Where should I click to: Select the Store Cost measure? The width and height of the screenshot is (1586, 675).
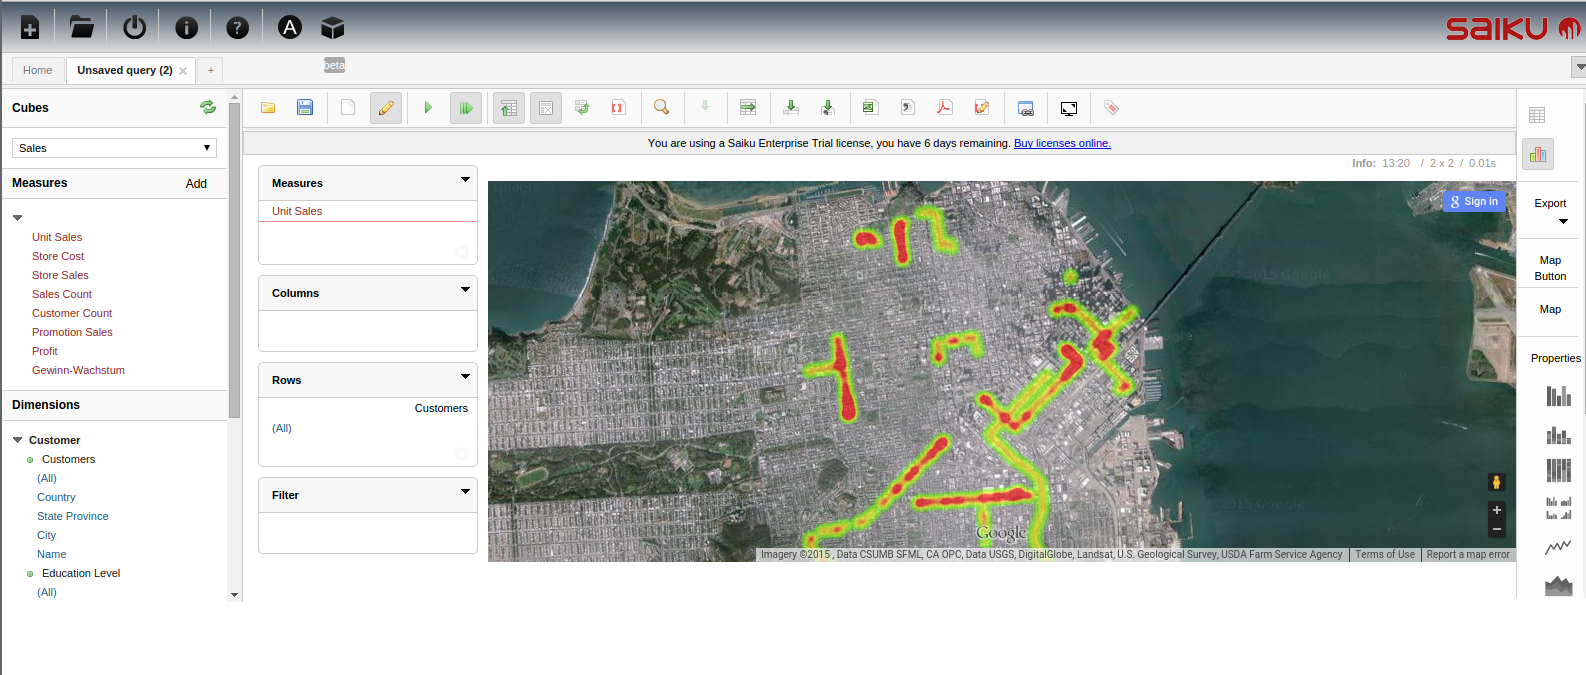click(58, 256)
